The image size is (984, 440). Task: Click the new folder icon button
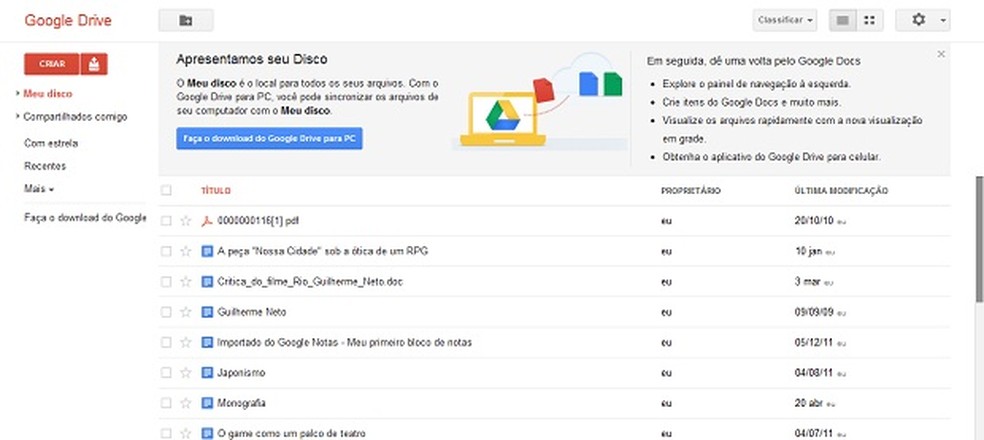click(x=186, y=21)
